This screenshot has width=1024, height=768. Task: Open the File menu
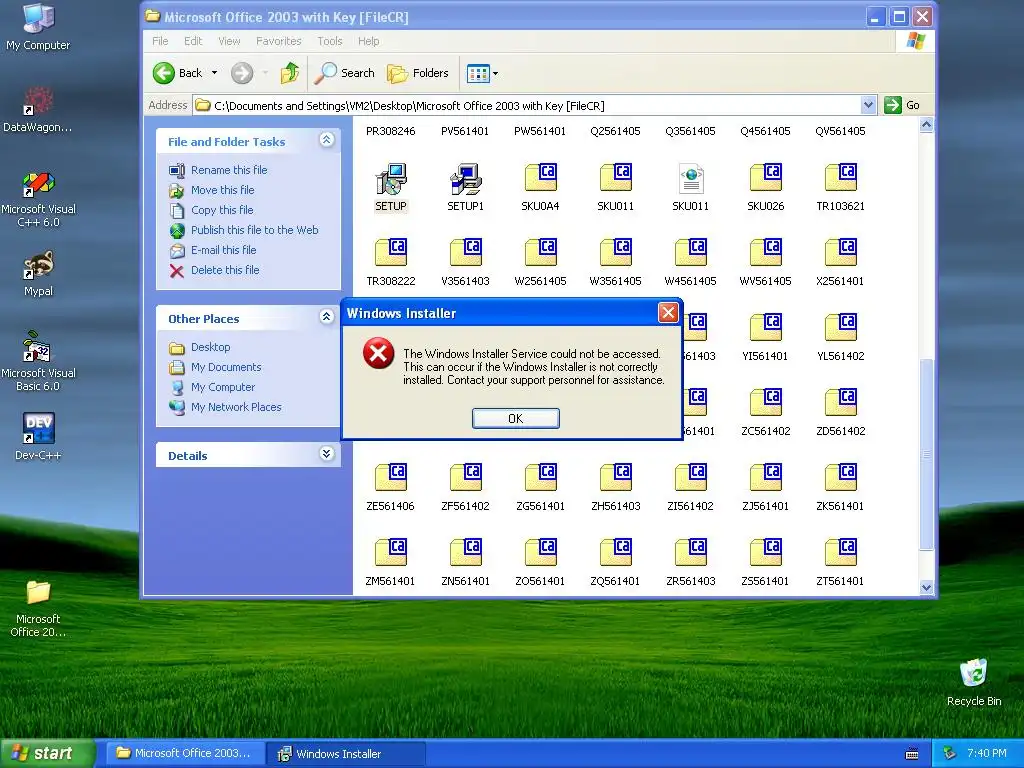[x=160, y=41]
